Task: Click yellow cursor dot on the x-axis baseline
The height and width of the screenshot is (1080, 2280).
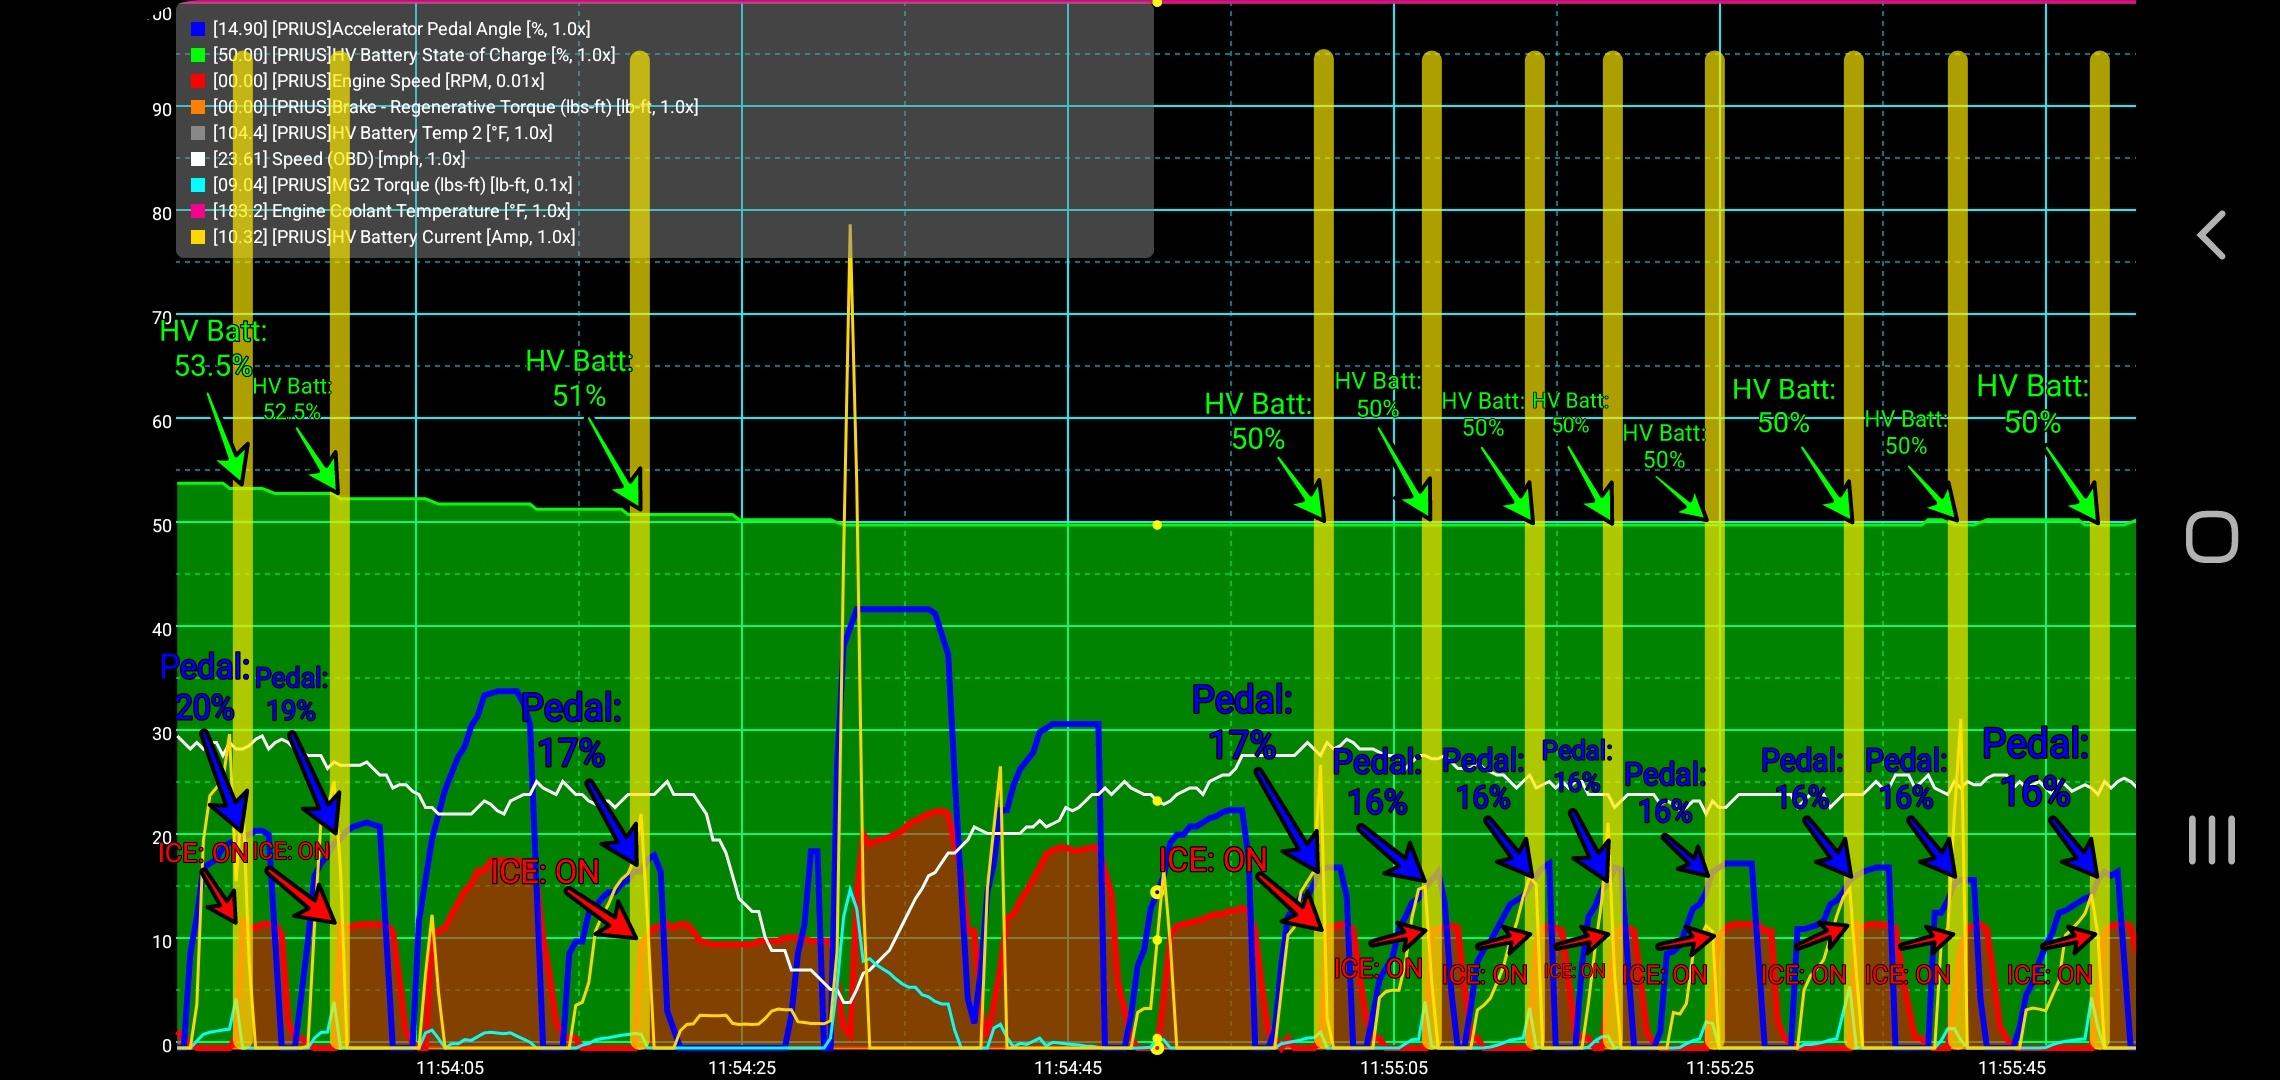Action: 1157,1047
